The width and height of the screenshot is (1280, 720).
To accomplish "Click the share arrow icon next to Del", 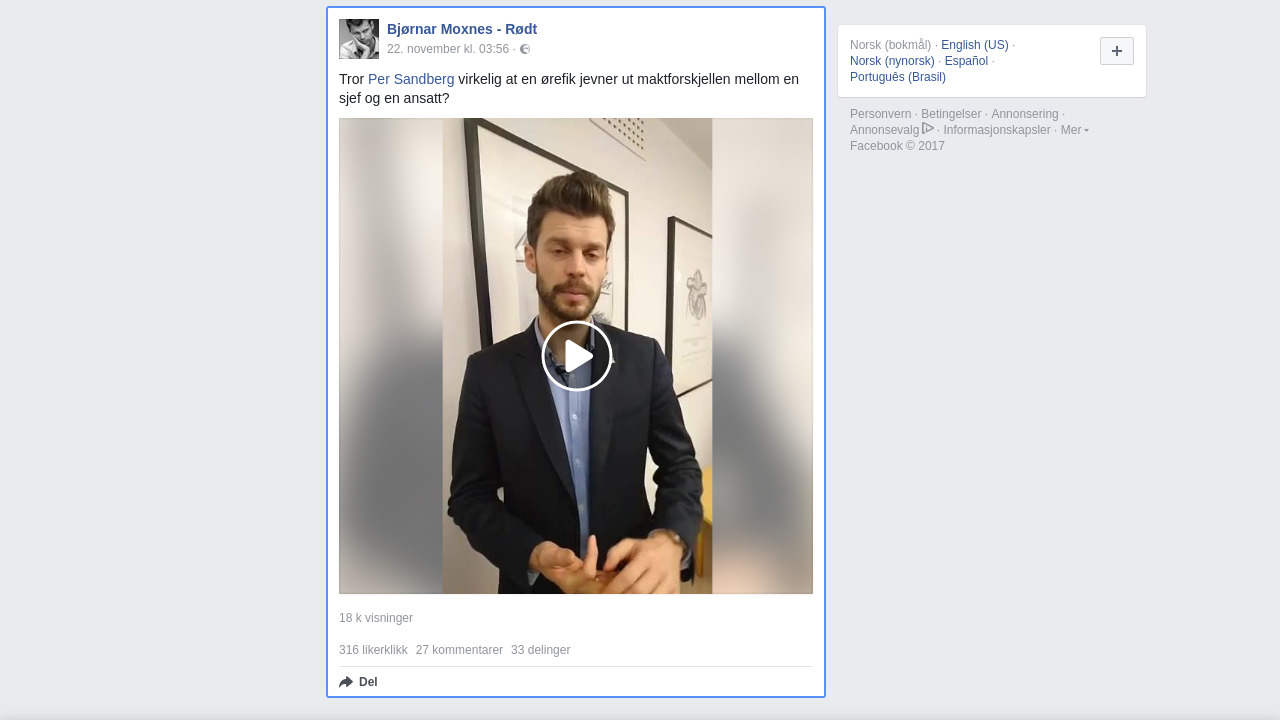I will coord(346,682).
